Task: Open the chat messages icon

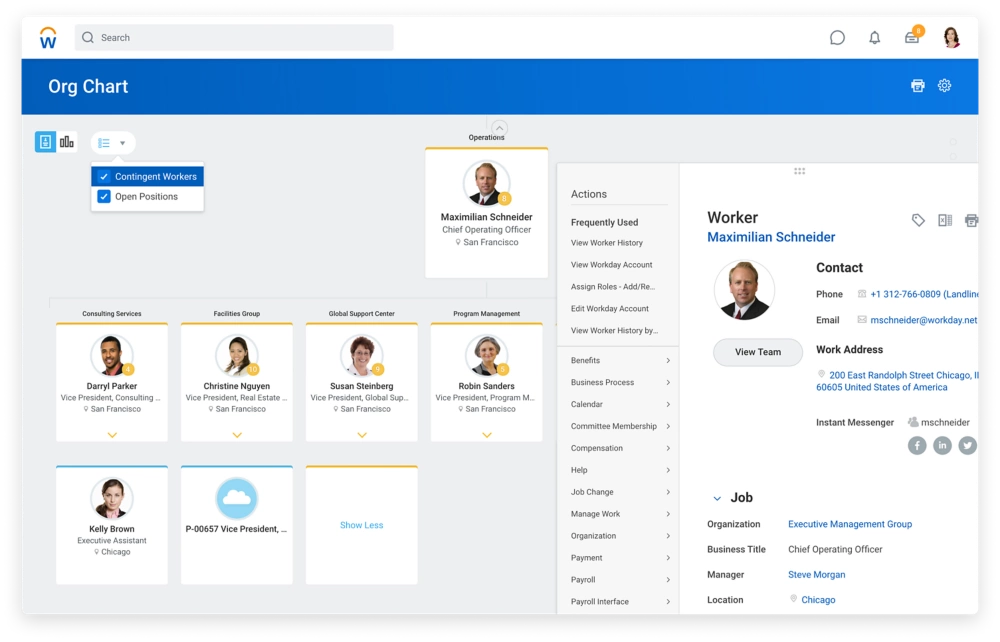Action: coord(837,38)
